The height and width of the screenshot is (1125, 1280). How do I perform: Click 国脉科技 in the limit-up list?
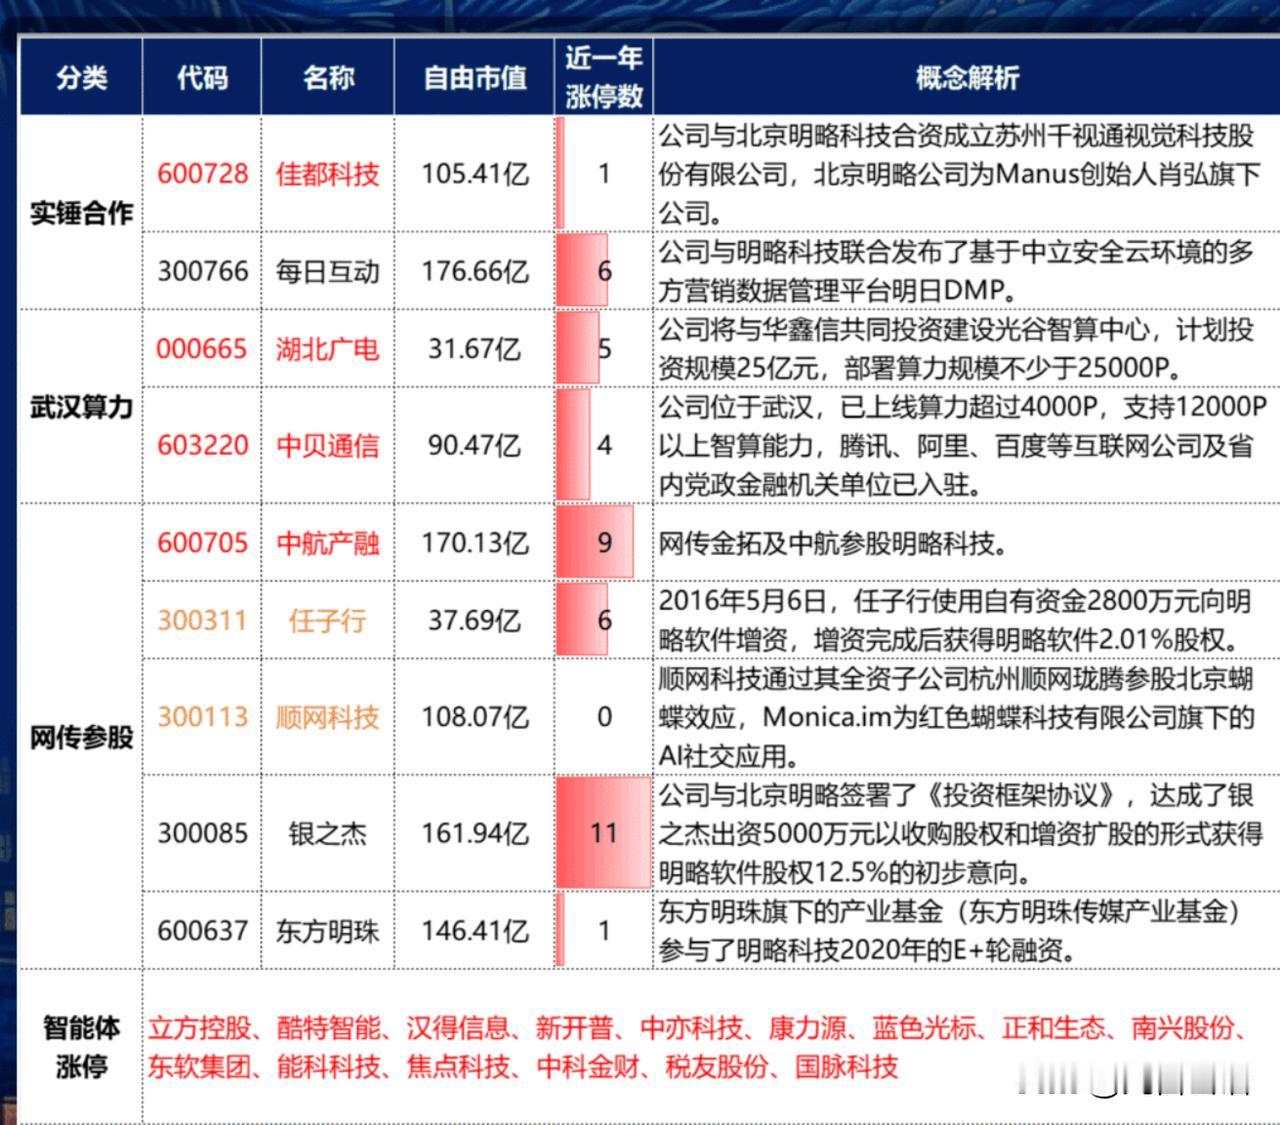coord(846,1067)
